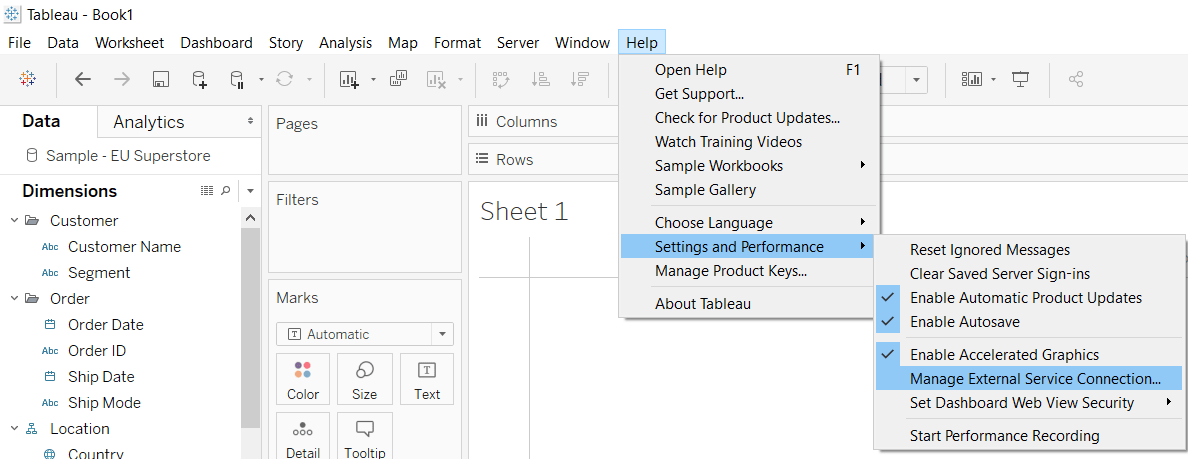The height and width of the screenshot is (461, 1189).
Task: Click the Dimensions search magnifier icon
Action: [x=225, y=191]
